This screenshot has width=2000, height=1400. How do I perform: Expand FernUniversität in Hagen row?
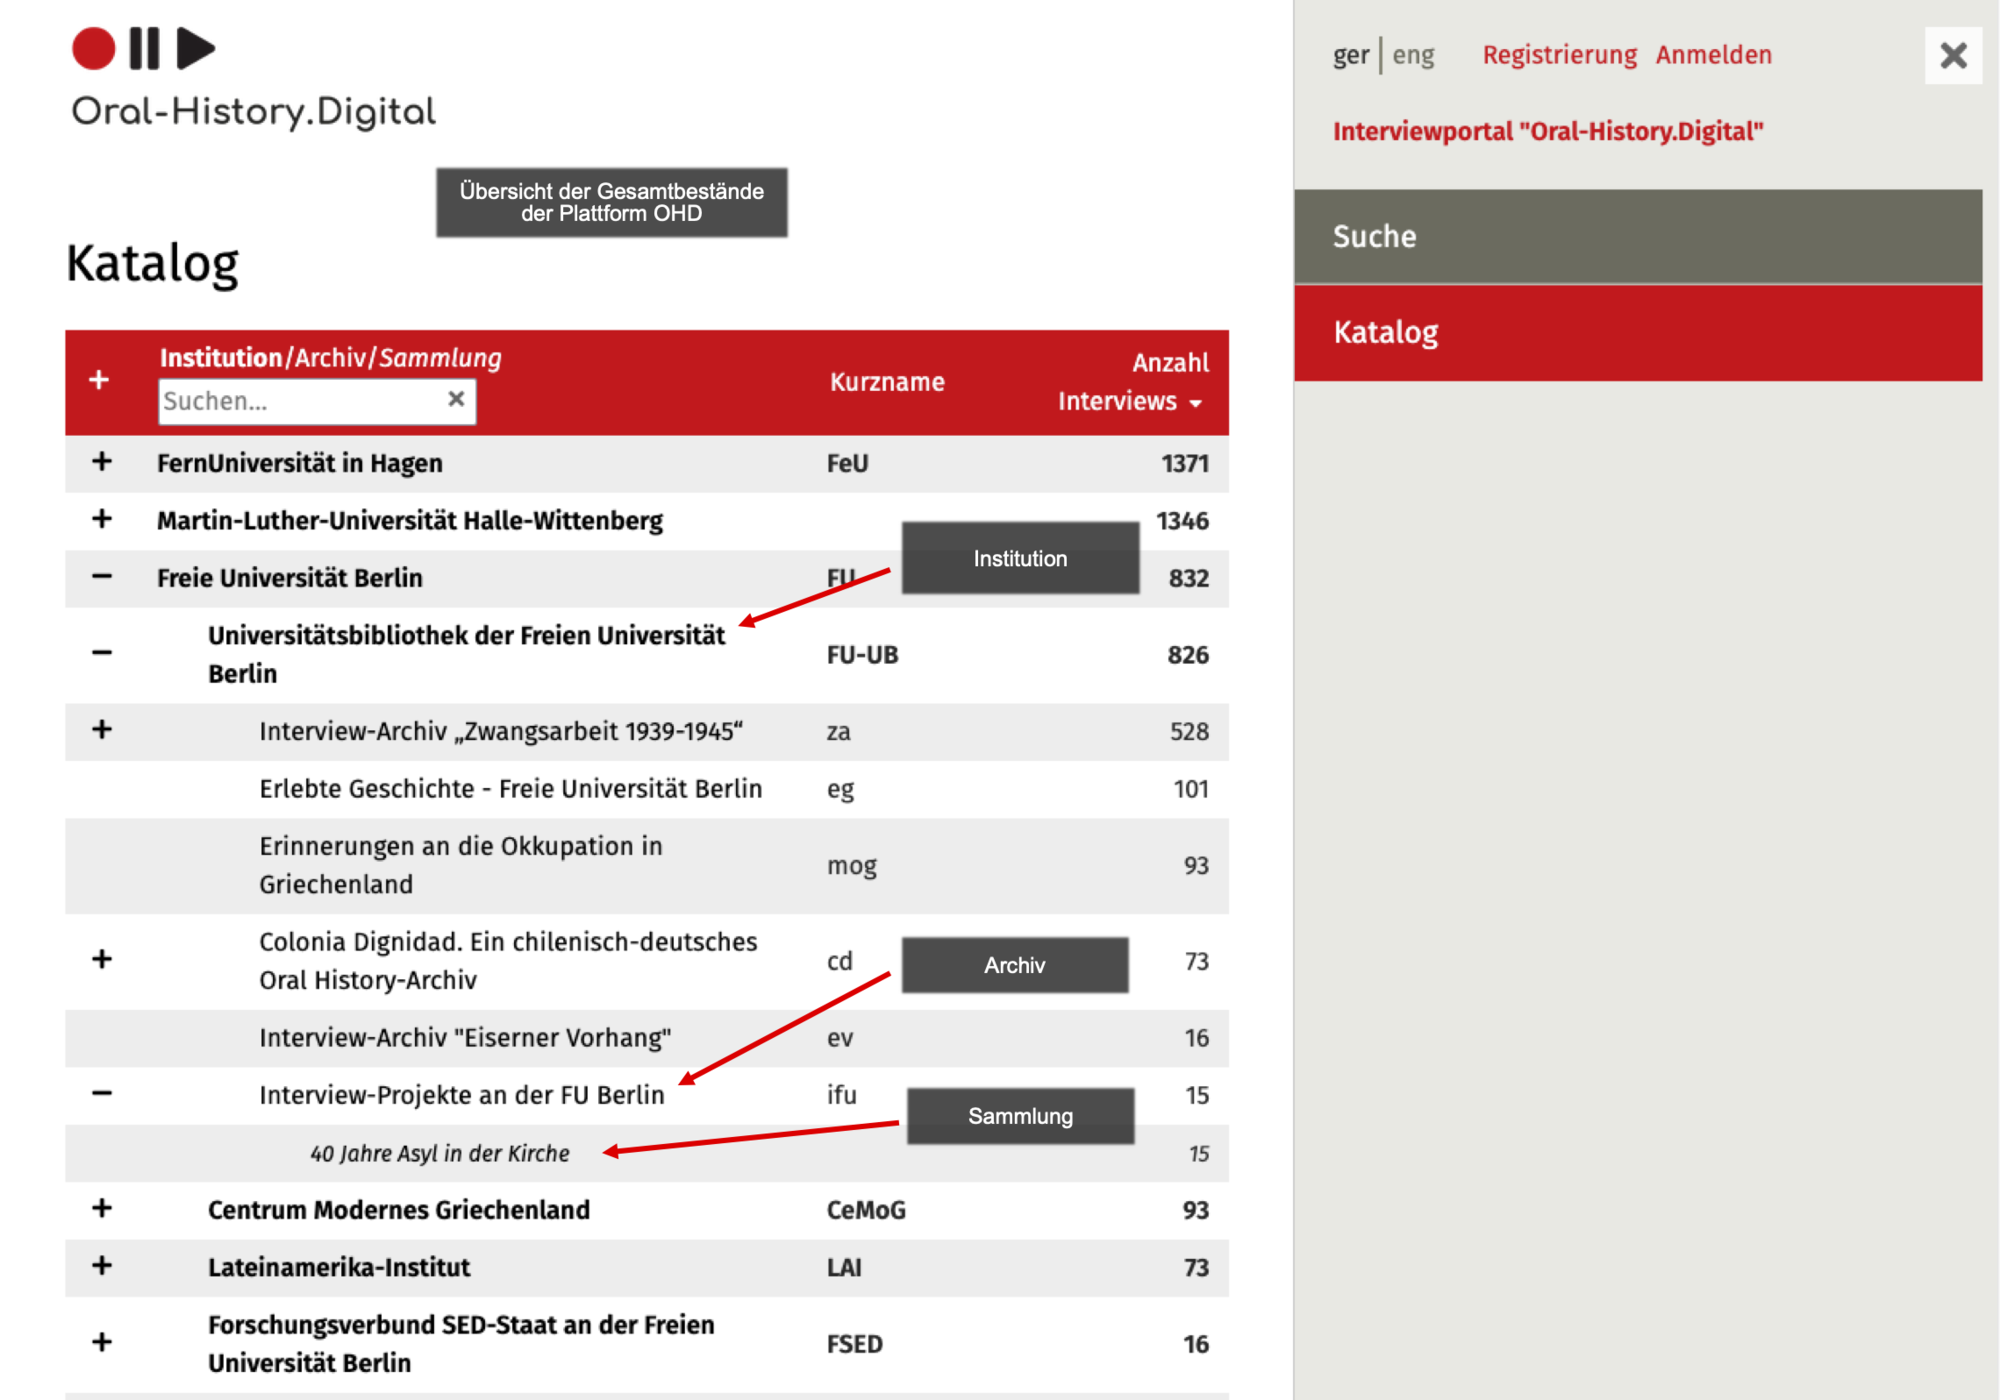pyautogui.click(x=102, y=462)
